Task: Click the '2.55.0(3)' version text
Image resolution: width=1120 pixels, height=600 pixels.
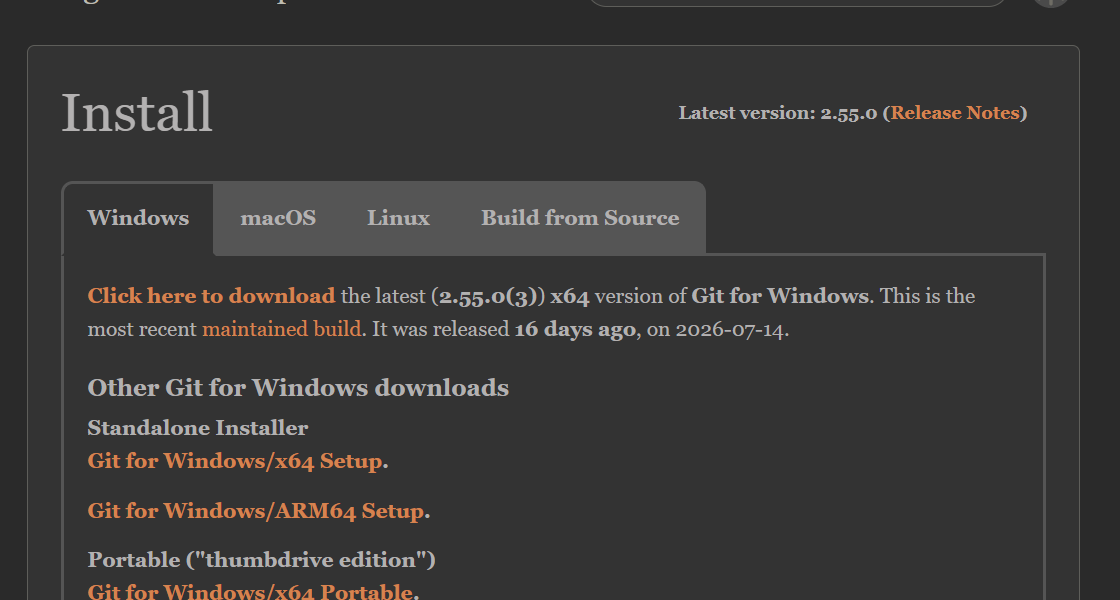Action: click(x=488, y=296)
